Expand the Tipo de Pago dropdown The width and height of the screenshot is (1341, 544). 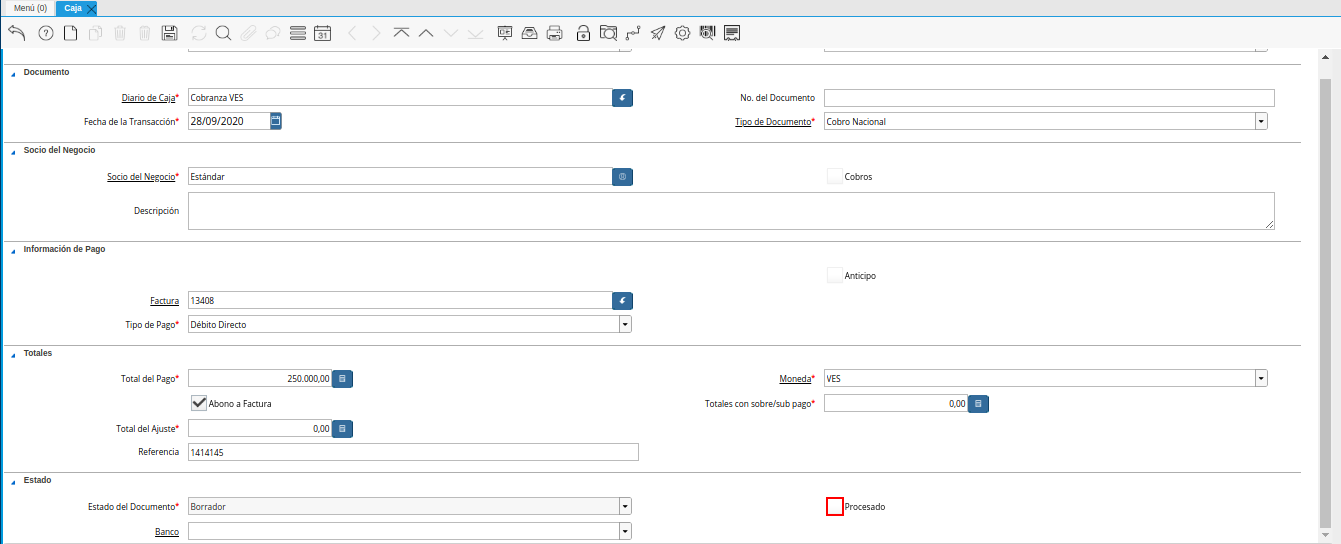[624, 325]
